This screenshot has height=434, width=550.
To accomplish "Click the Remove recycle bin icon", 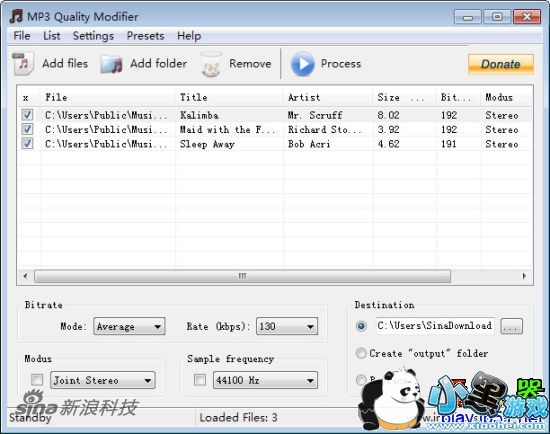I will point(211,64).
